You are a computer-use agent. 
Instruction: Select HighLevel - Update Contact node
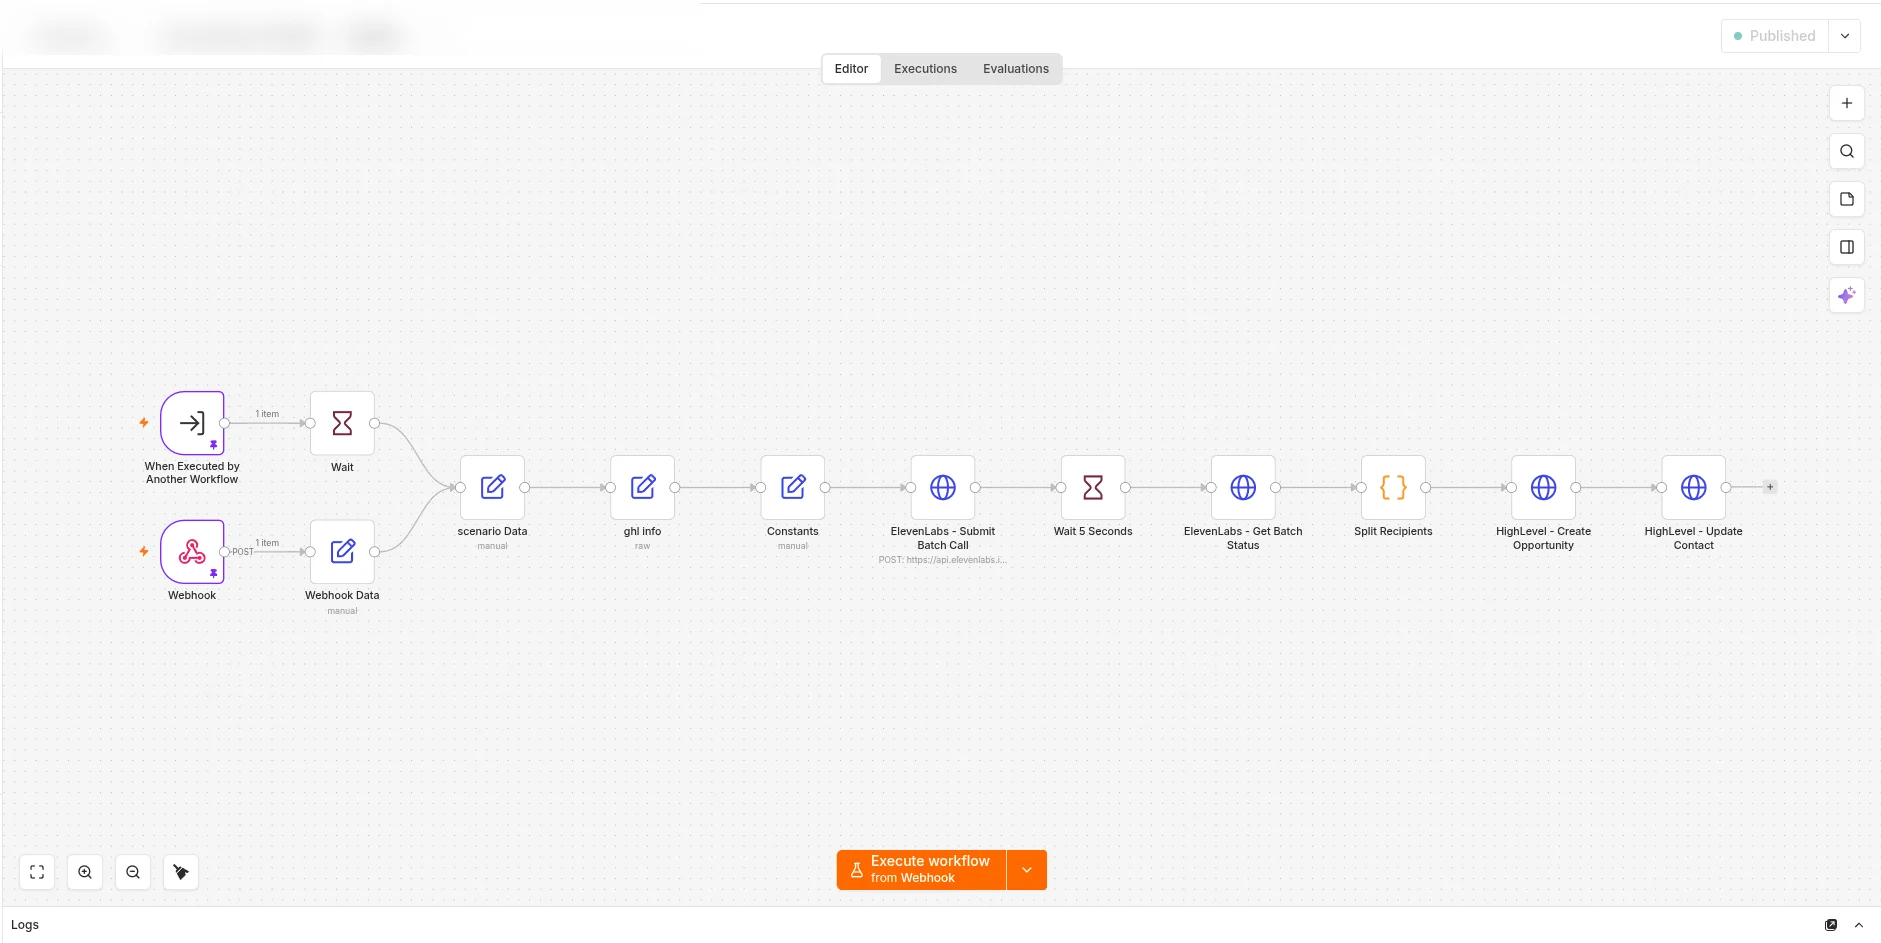(1693, 487)
